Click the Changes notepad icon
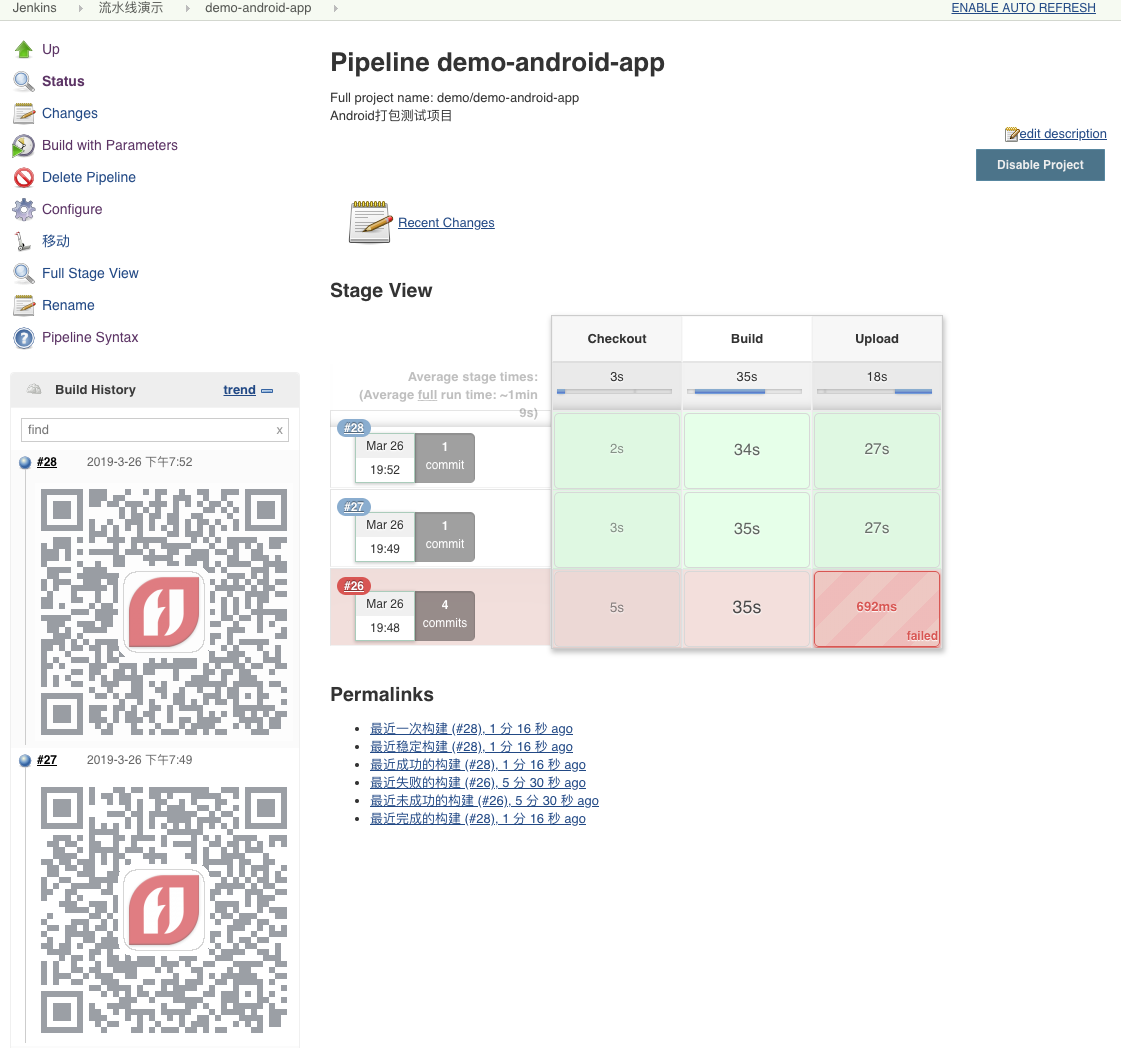Image resolution: width=1121 pixels, height=1048 pixels. (x=24, y=113)
